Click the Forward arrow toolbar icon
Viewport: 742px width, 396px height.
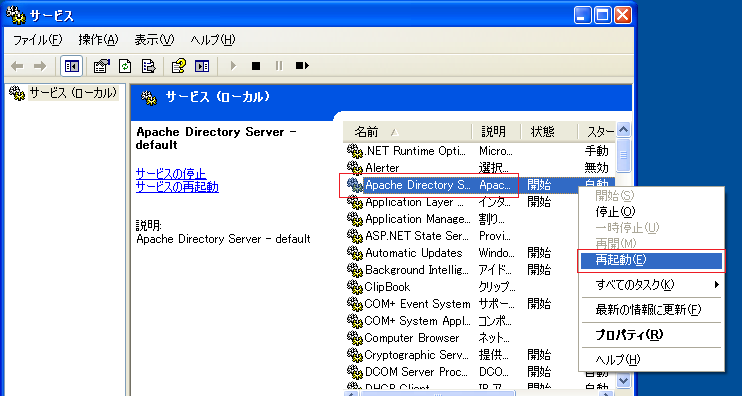(x=40, y=66)
